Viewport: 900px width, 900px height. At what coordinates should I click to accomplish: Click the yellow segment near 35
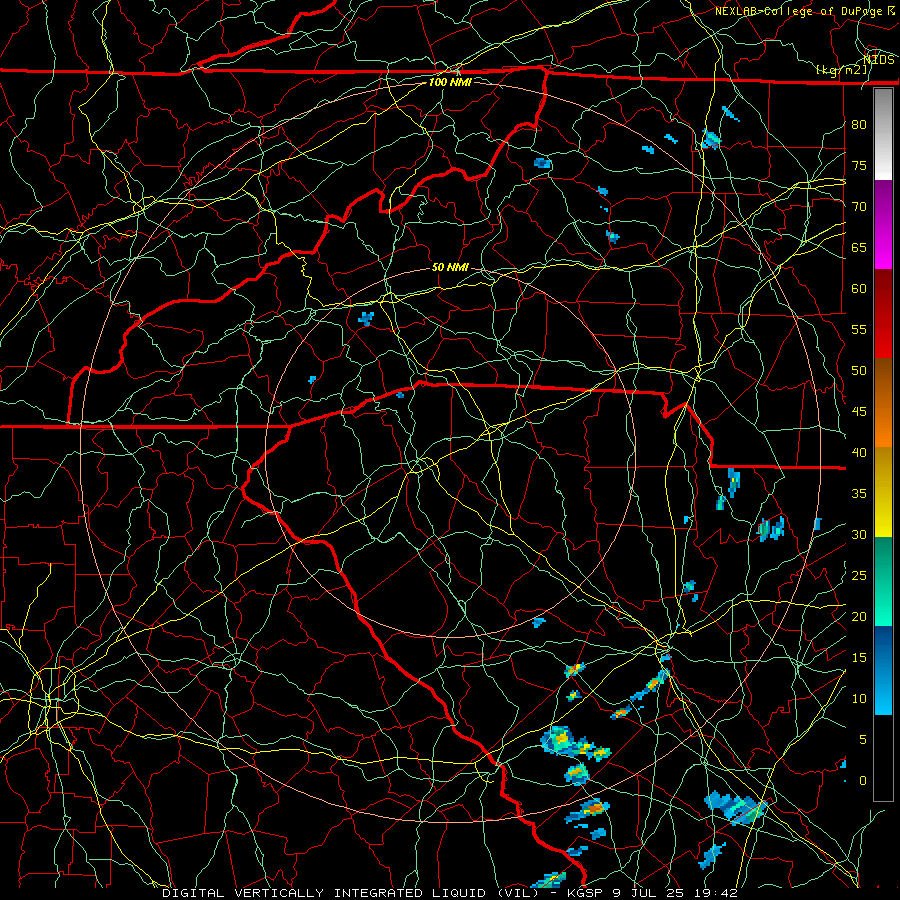[x=883, y=494]
